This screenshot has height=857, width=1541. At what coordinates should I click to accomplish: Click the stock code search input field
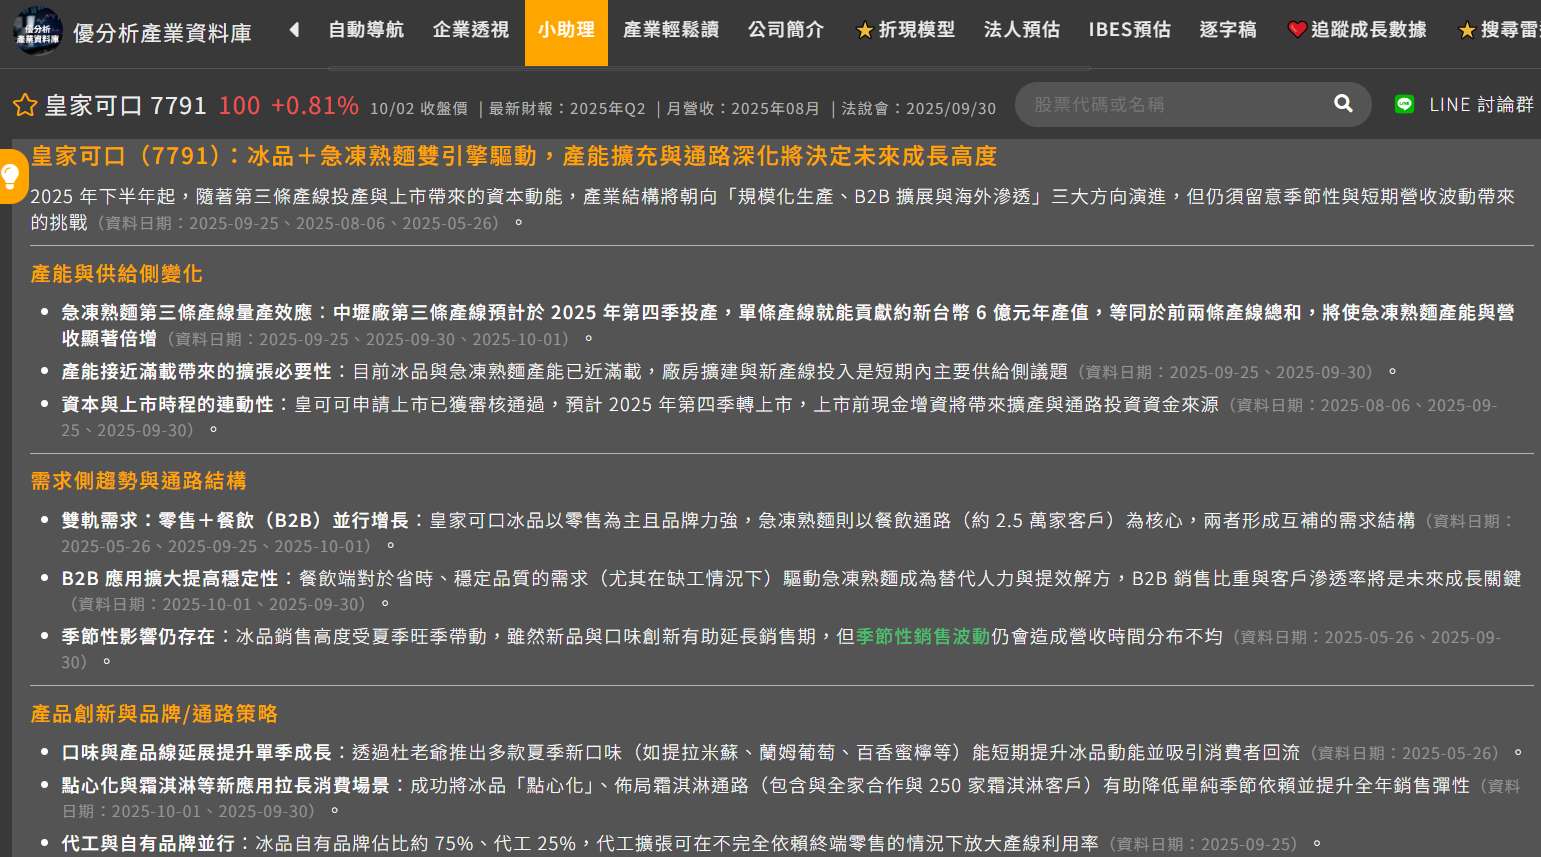coord(1175,104)
